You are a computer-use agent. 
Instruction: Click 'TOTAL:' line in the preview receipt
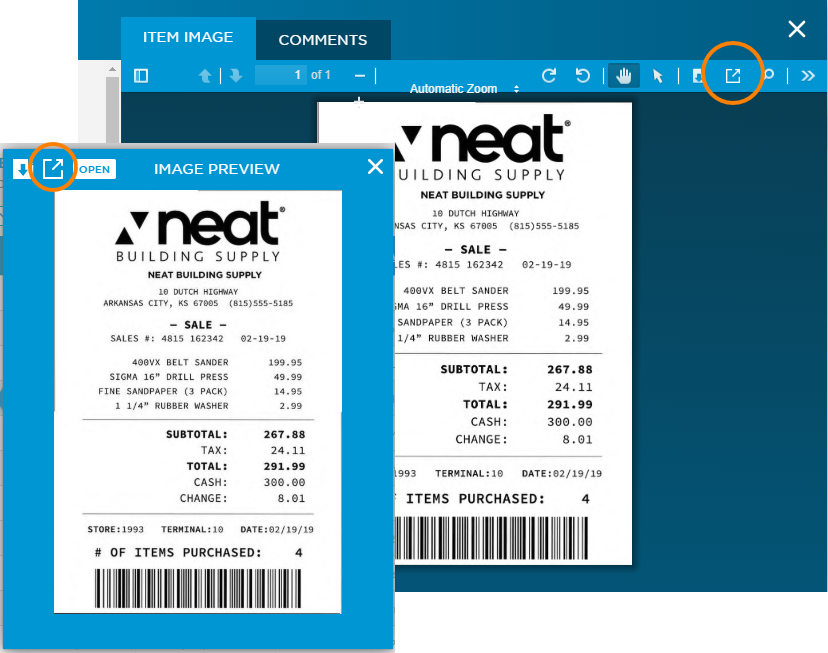click(x=246, y=466)
